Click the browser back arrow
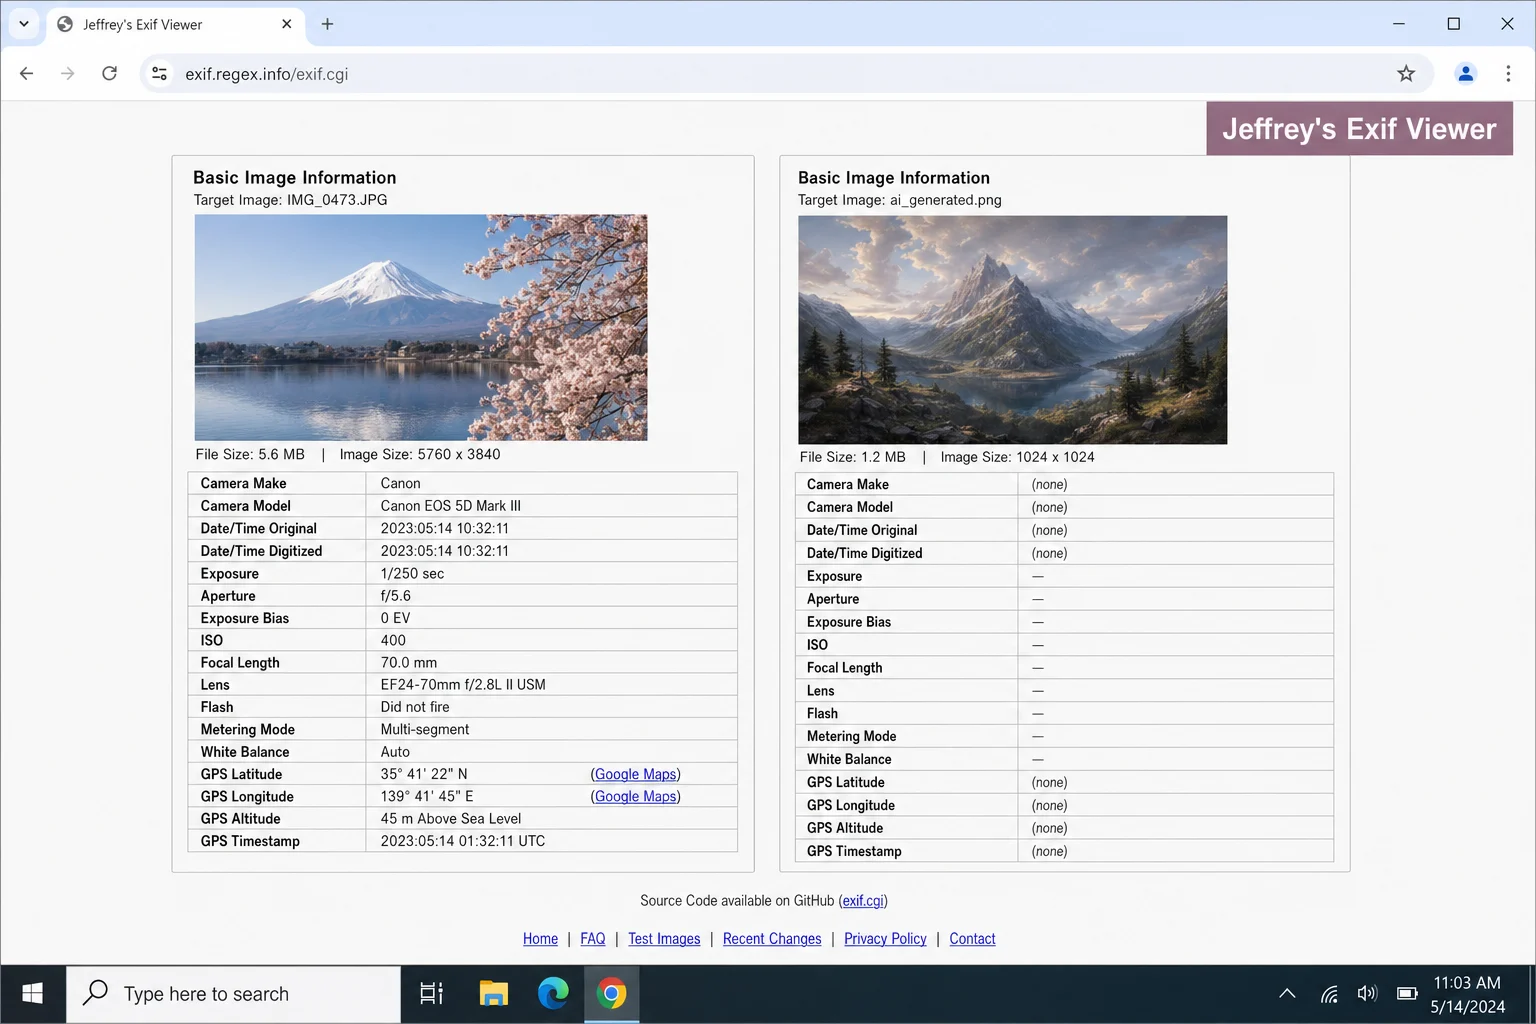1536x1024 pixels. pos(27,73)
